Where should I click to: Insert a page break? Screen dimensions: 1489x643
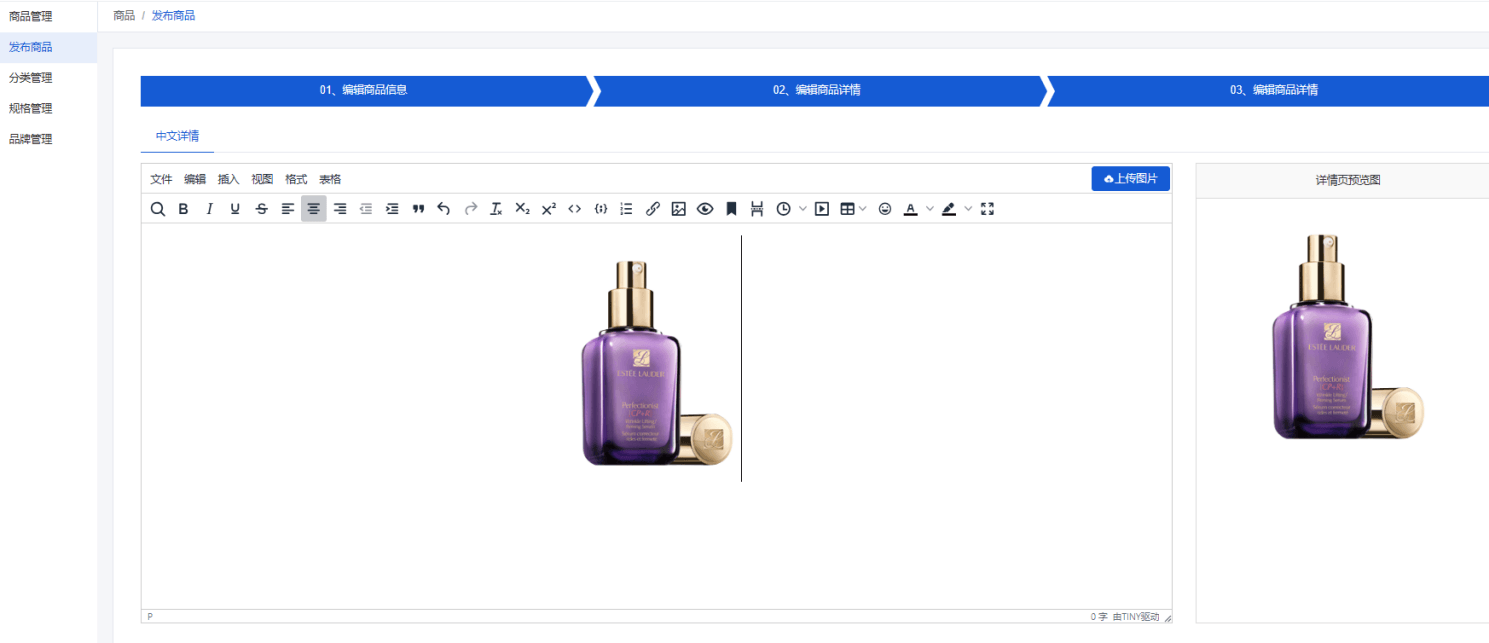[x=757, y=209]
